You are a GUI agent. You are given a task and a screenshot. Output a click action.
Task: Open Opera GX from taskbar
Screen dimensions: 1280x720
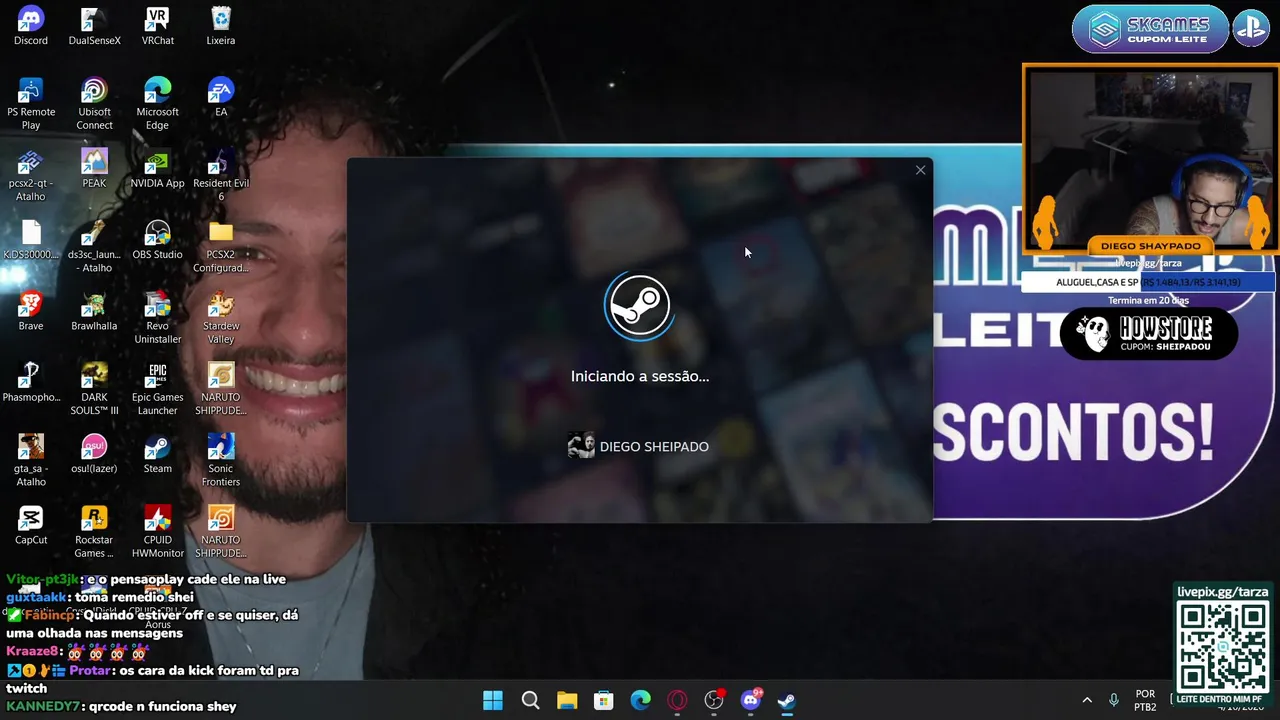[x=677, y=700]
